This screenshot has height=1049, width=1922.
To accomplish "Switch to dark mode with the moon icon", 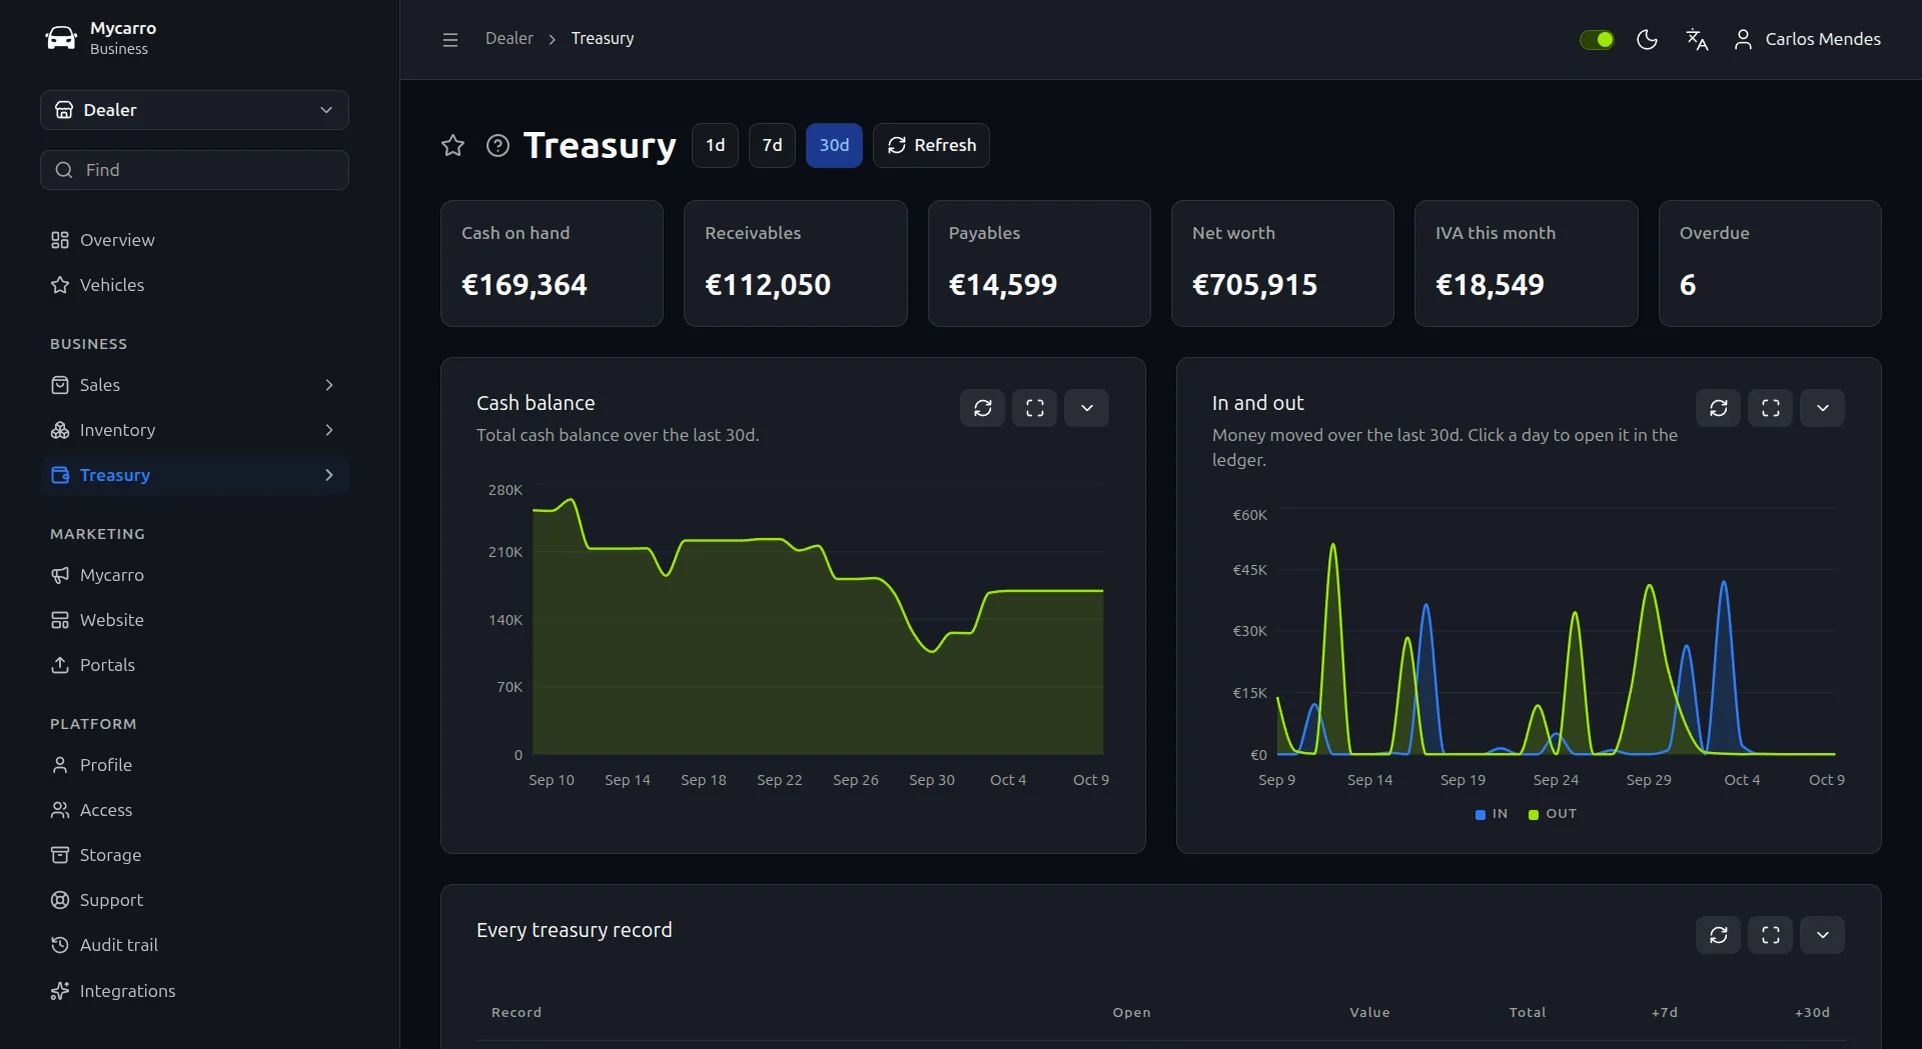I will click(1647, 39).
